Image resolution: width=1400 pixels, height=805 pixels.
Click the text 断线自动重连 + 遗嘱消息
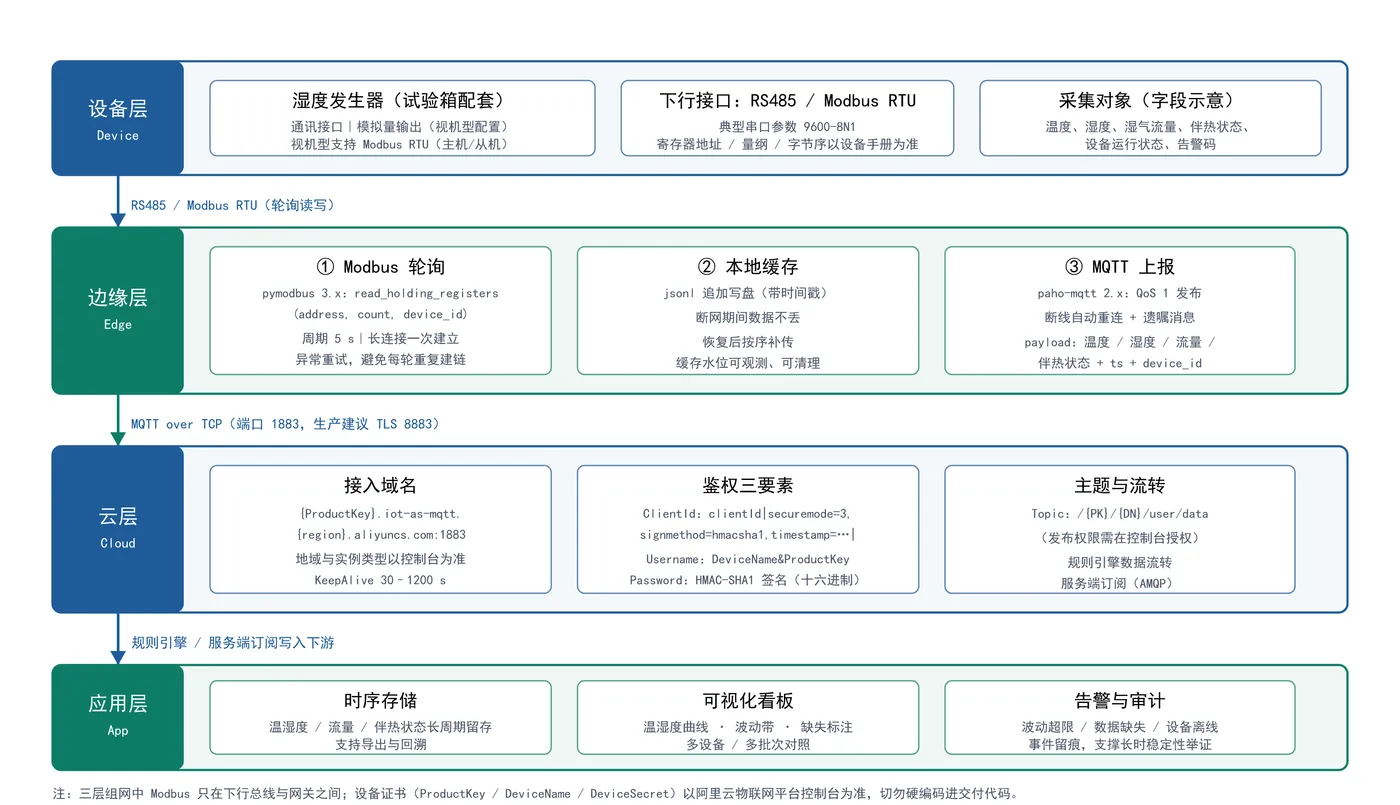click(x=1120, y=317)
